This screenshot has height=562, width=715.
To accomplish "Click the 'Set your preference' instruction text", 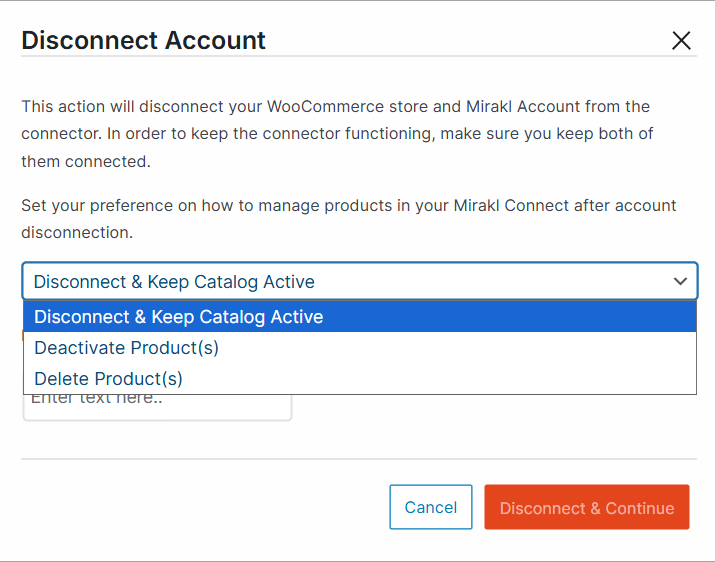I will pyautogui.click(x=348, y=218).
